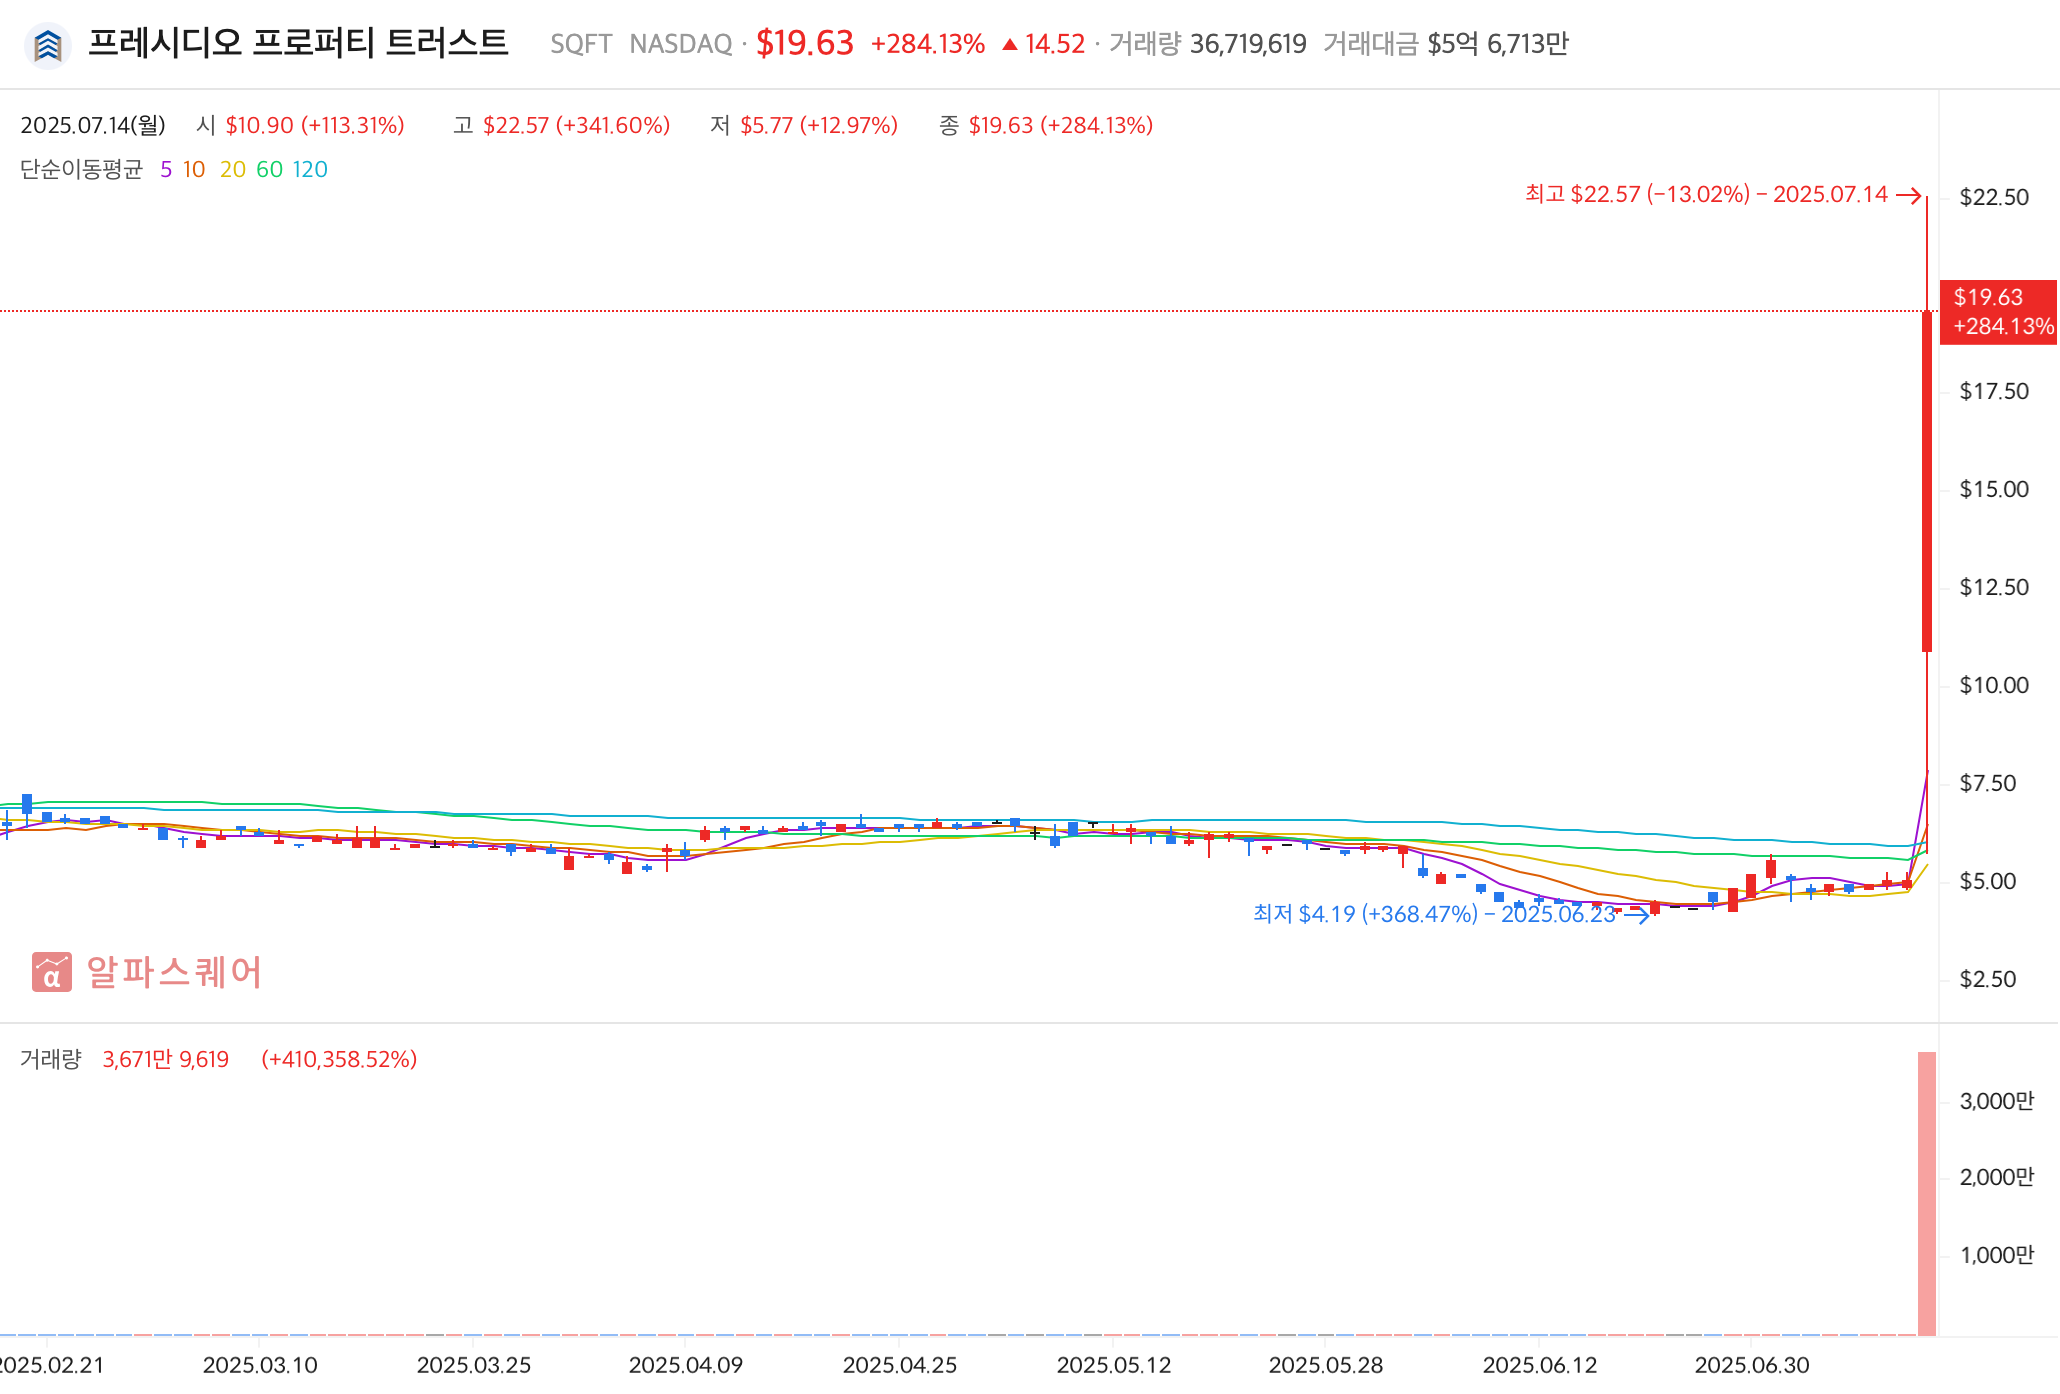The width and height of the screenshot is (2060, 1394).
Task: Click the large July 14 red candlestick
Action: [1927, 480]
